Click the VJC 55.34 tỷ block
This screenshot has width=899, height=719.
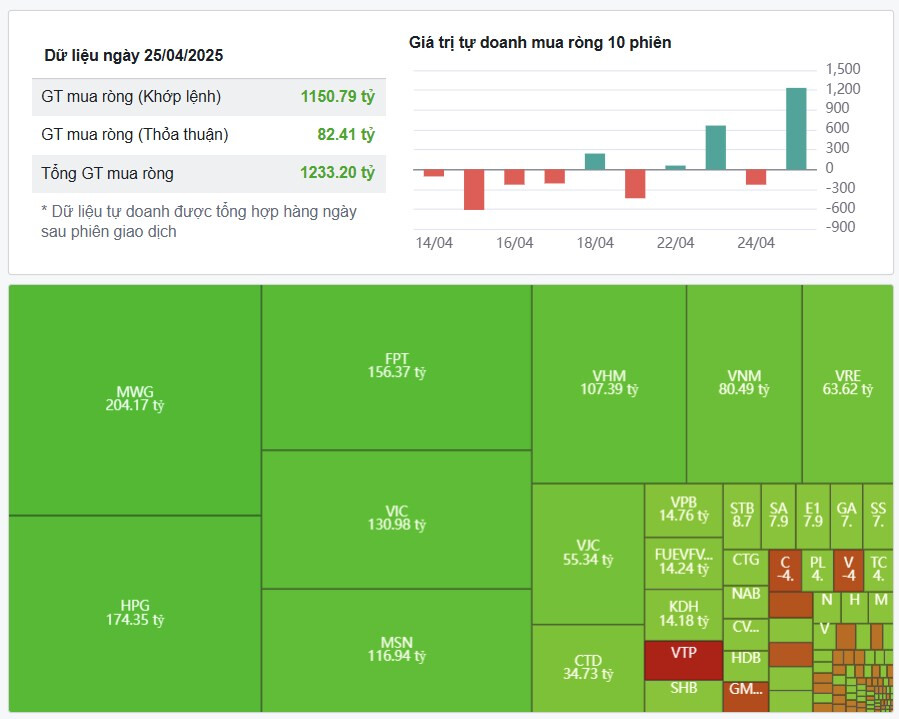[x=587, y=553]
